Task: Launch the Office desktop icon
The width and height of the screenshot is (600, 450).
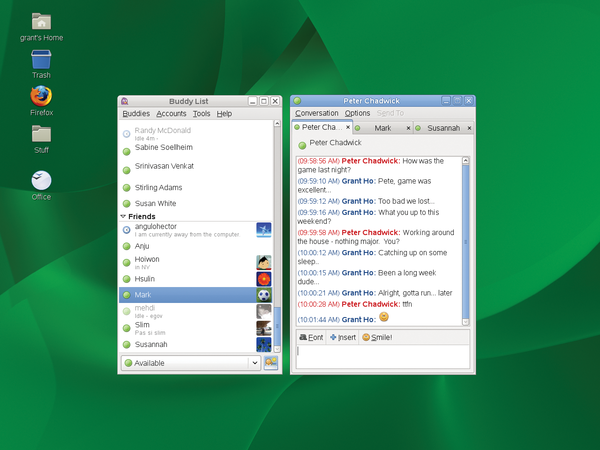Action: tap(41, 180)
